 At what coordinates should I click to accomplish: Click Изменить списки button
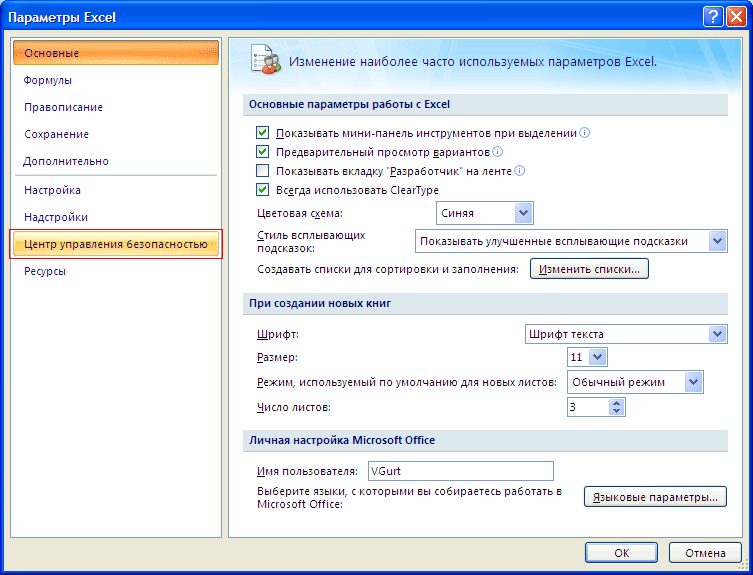tap(589, 269)
